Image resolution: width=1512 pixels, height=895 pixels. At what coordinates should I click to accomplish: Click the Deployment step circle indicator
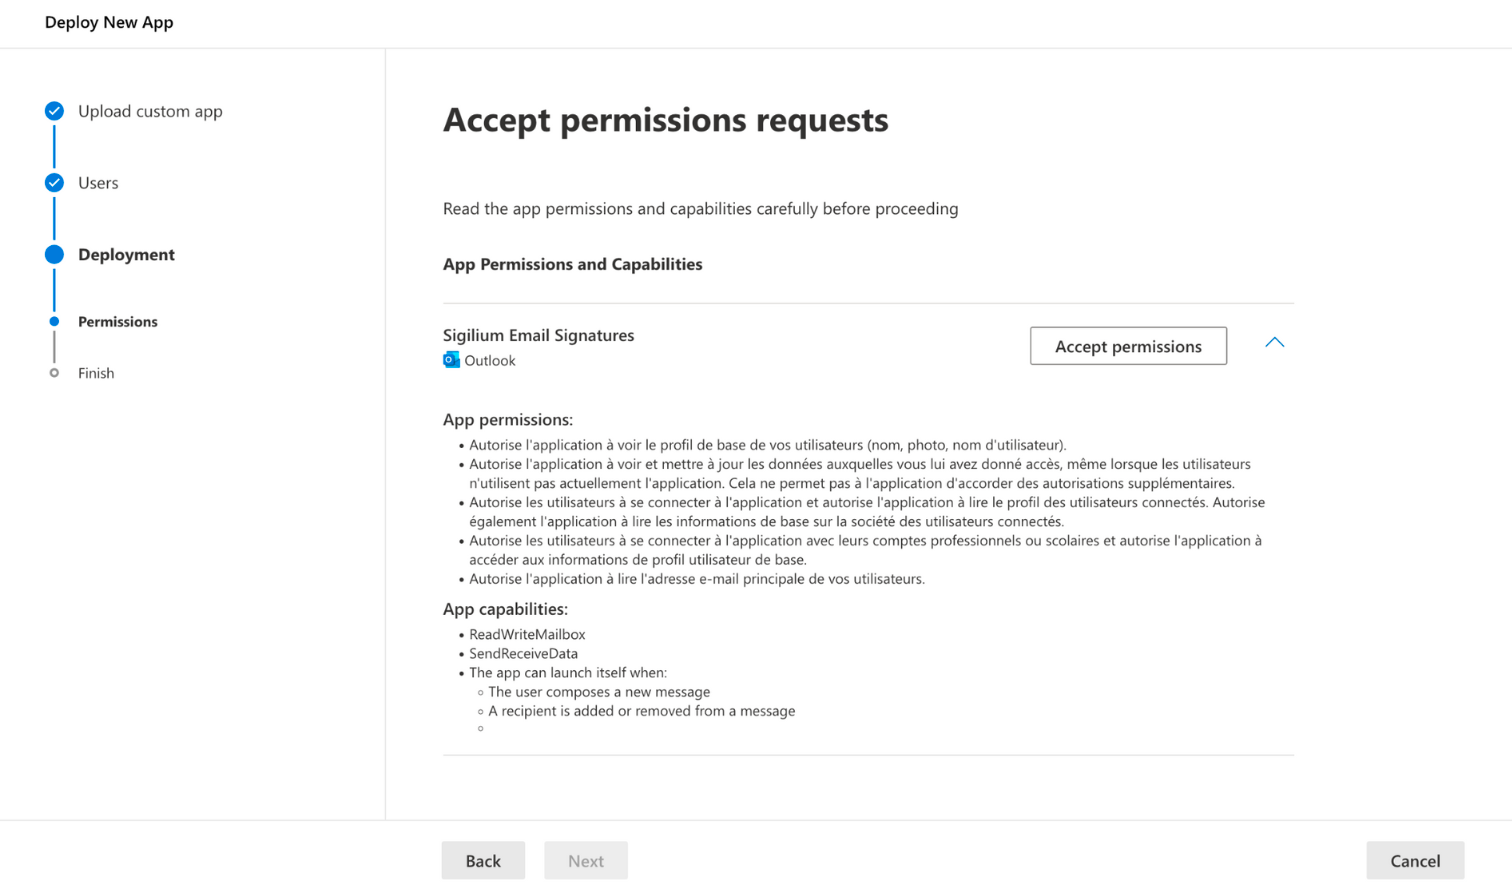click(54, 255)
